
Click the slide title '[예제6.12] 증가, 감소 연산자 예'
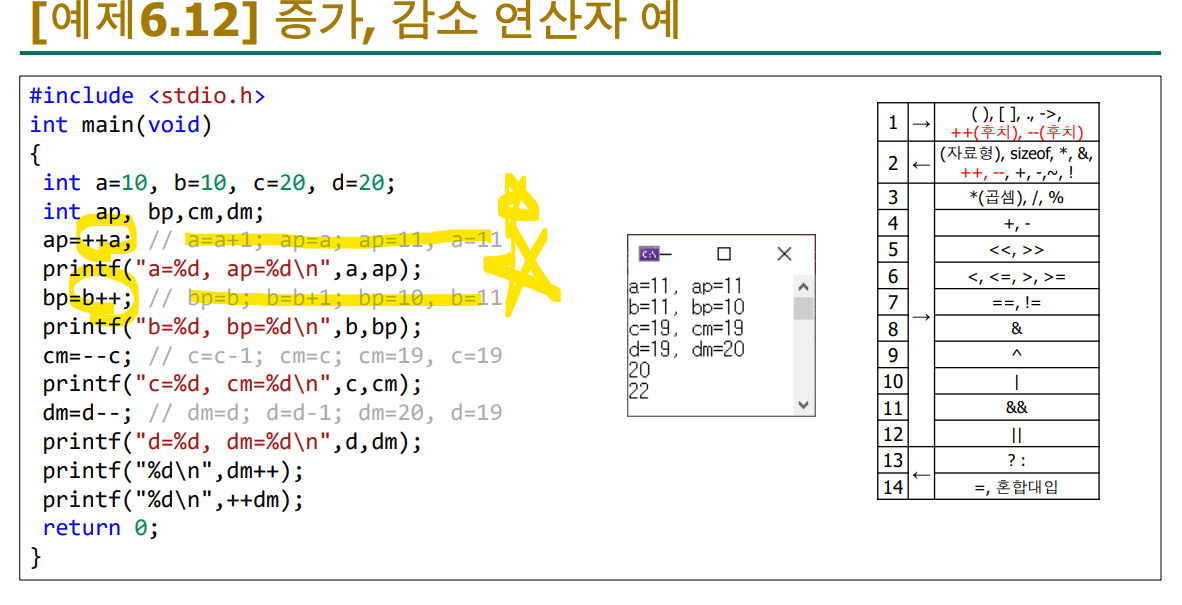(354, 21)
